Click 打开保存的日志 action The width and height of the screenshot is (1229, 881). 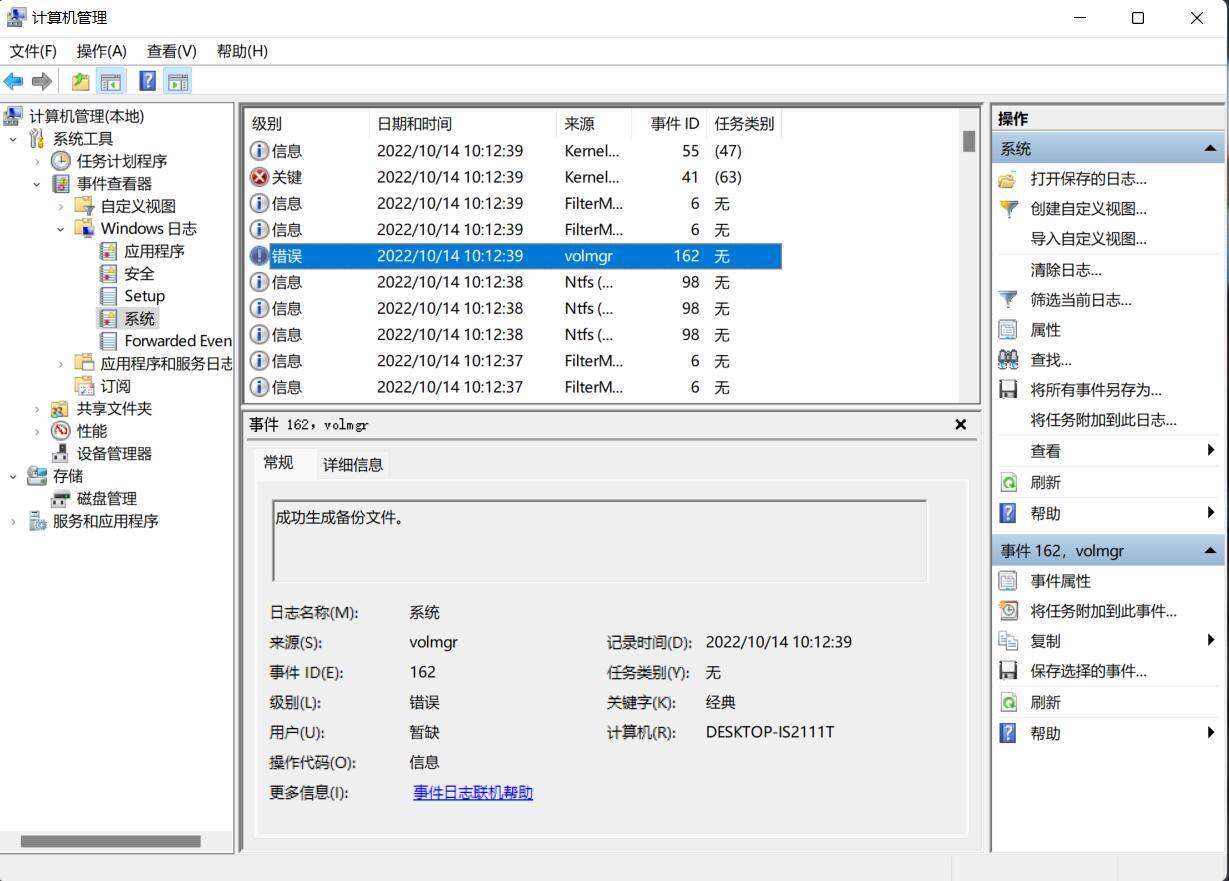point(1088,179)
